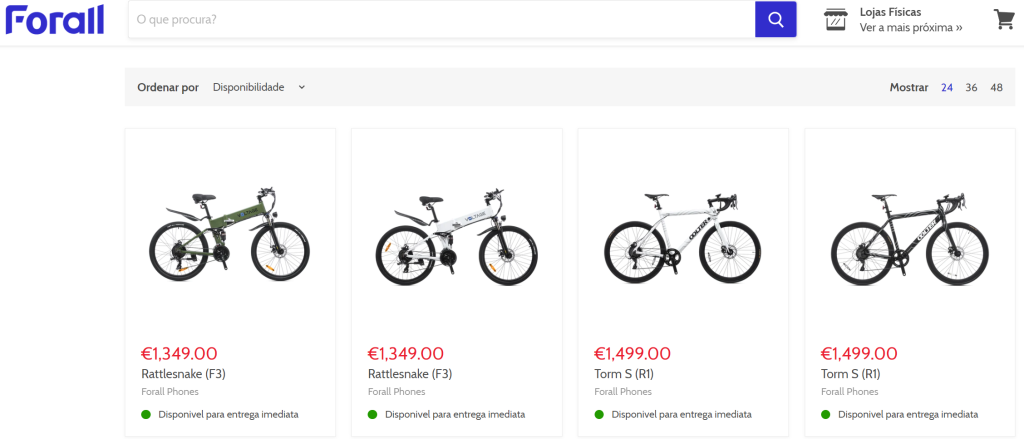This screenshot has height=439, width=1024.
Task: Type in the 'O que procura?' search field
Action: click(x=440, y=19)
